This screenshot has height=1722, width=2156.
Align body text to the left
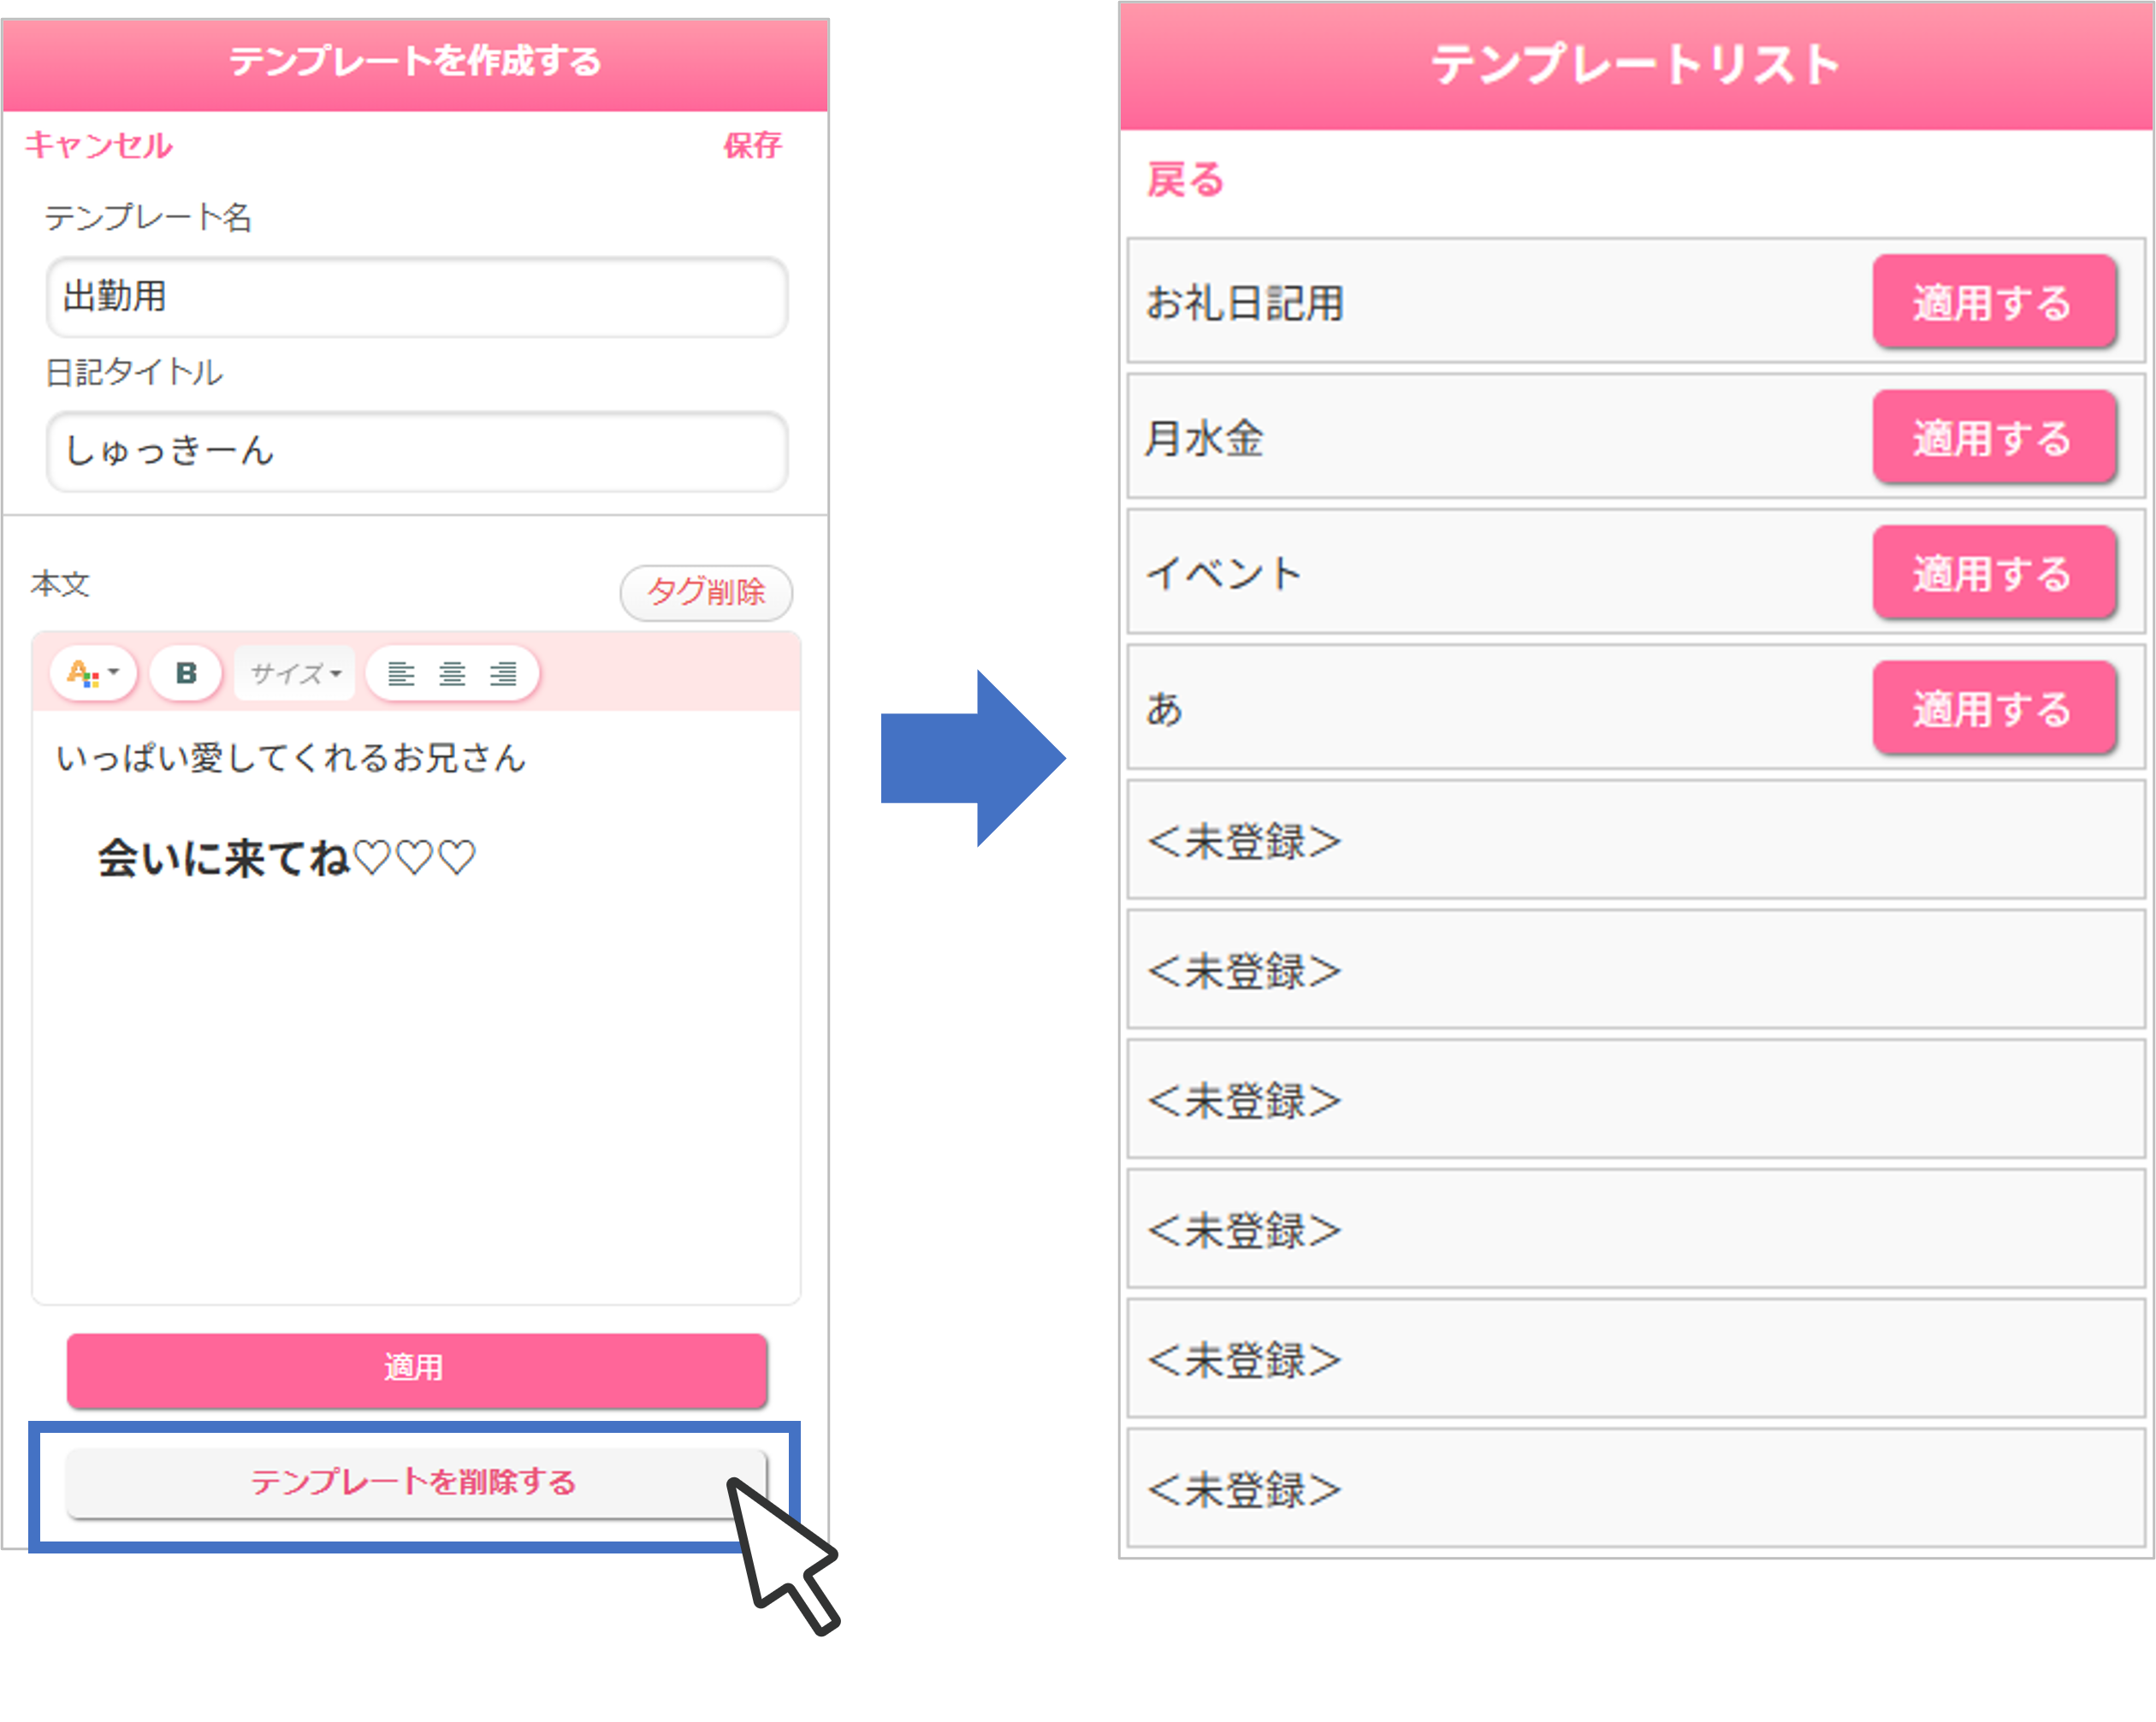[401, 674]
